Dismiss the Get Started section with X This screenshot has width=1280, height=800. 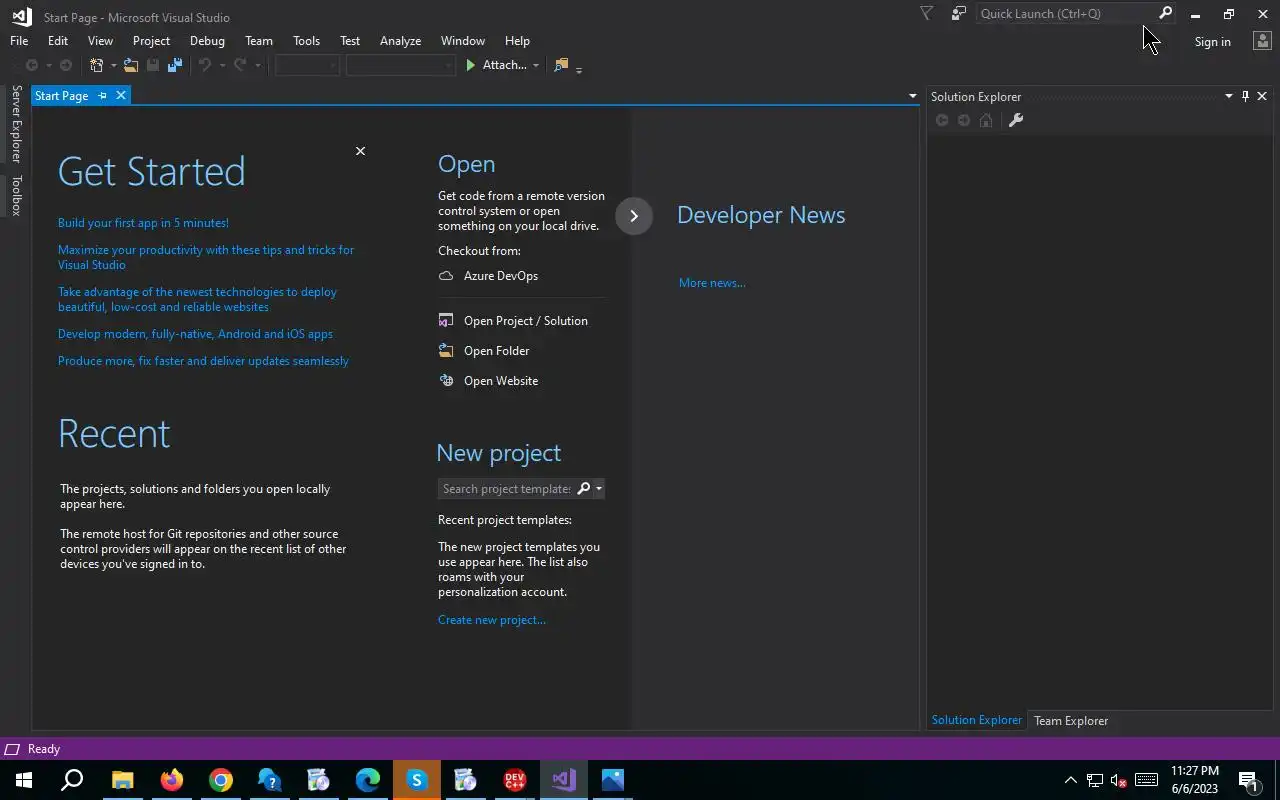coord(360,151)
